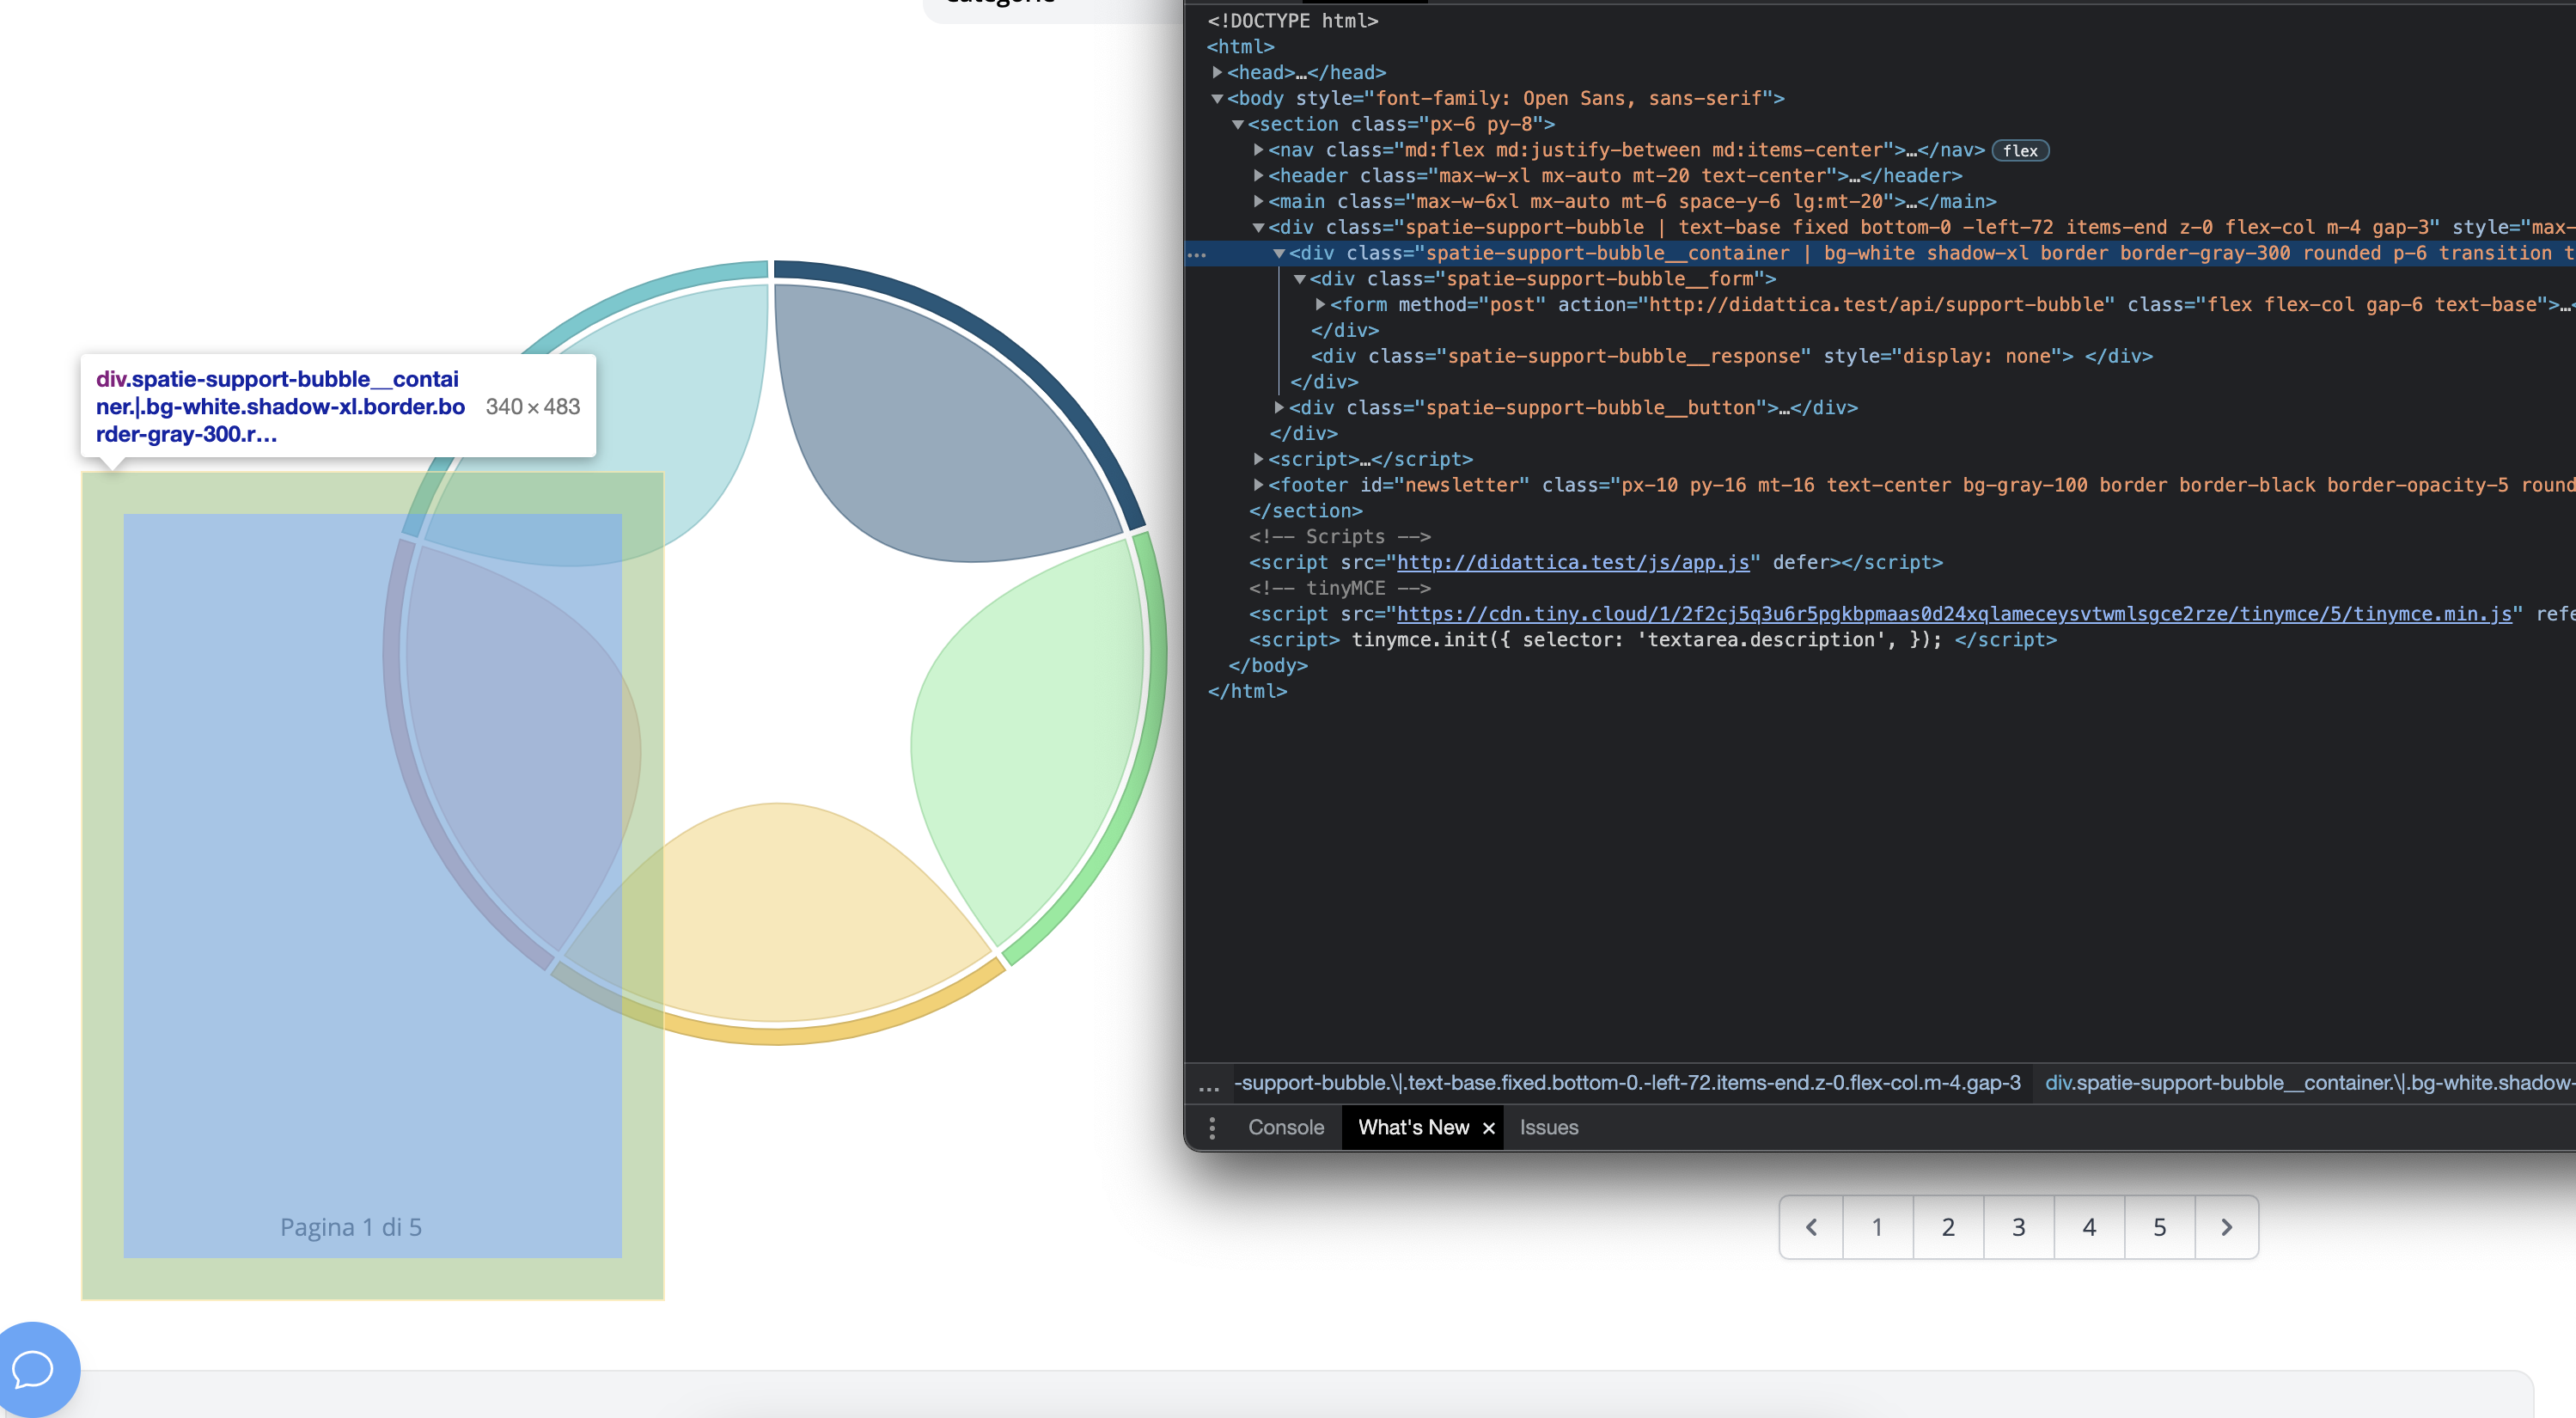
Task: Select the tinyMCE comment line
Action: point(1340,588)
